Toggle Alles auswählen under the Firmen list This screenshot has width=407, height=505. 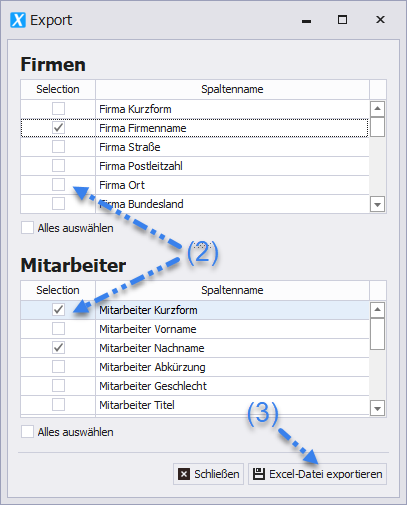coord(27,228)
